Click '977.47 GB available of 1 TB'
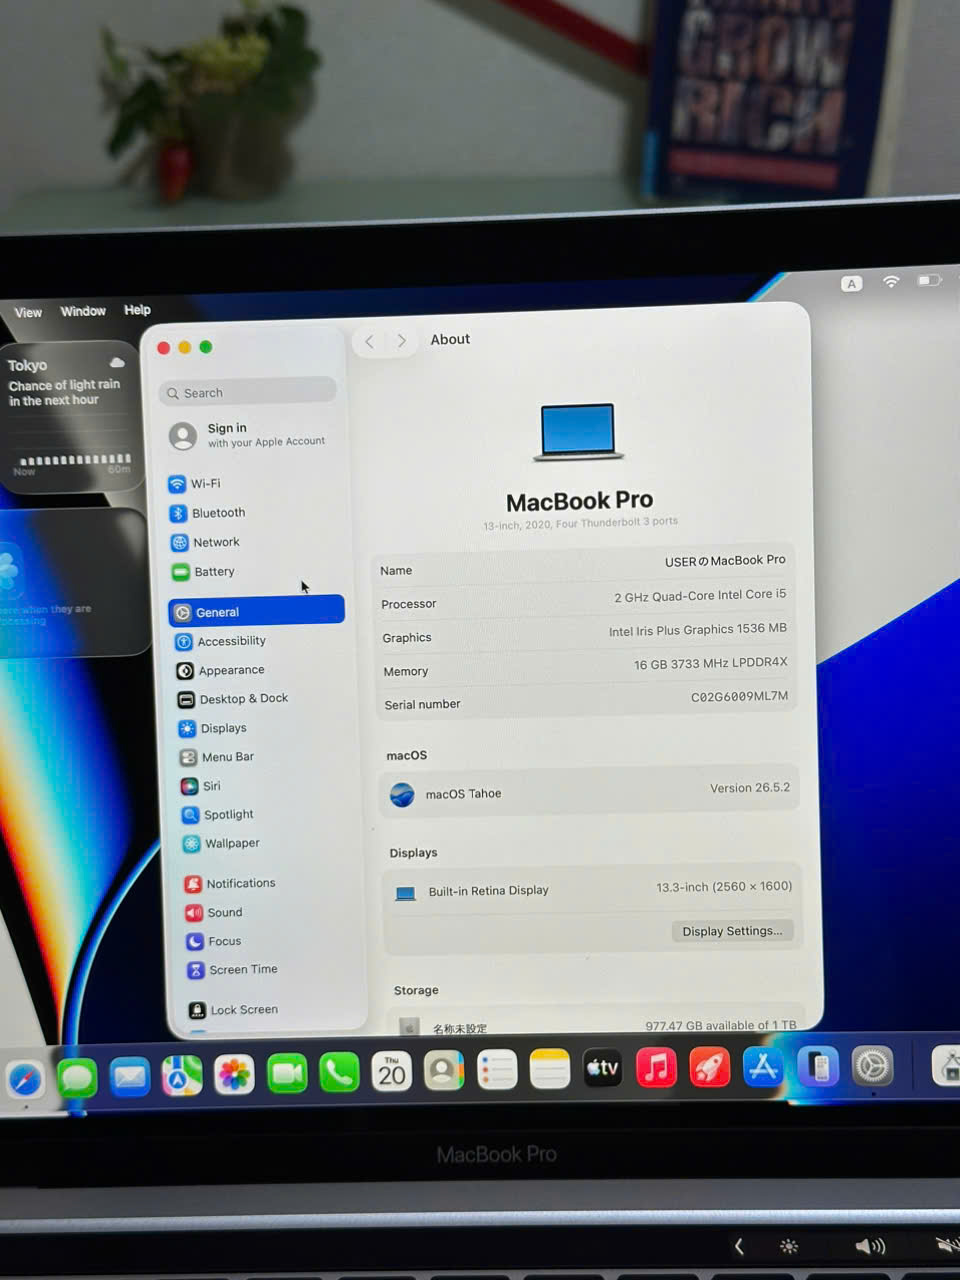 click(721, 1025)
